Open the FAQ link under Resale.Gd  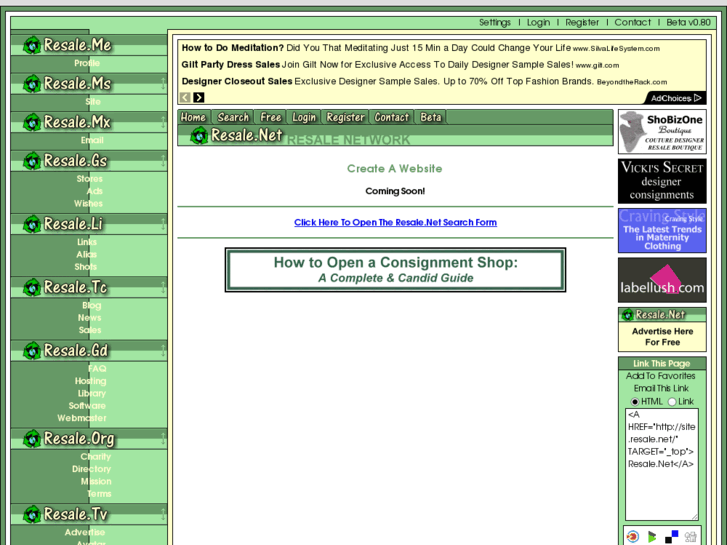point(97,369)
